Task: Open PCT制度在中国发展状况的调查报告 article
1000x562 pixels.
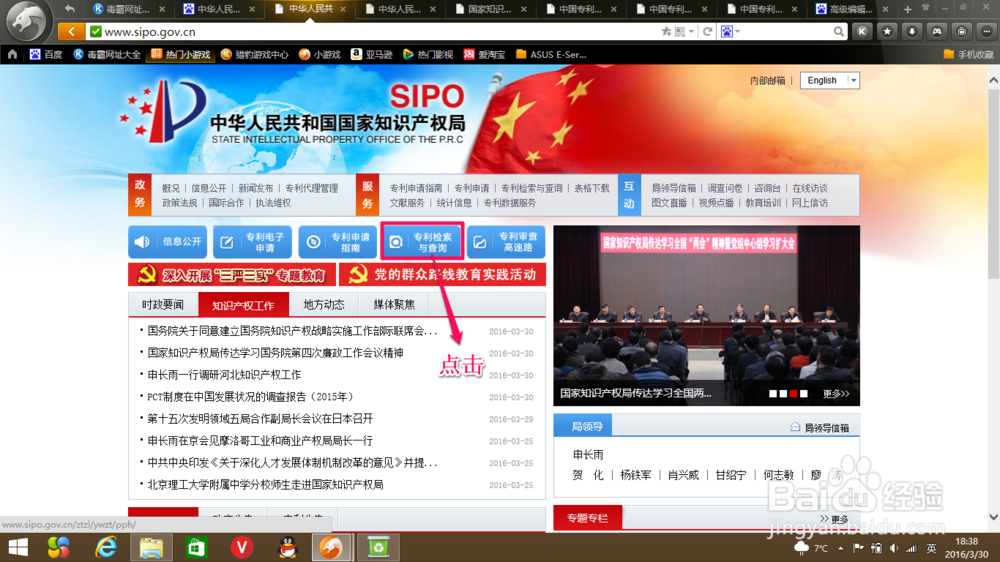Action: click(x=250, y=397)
